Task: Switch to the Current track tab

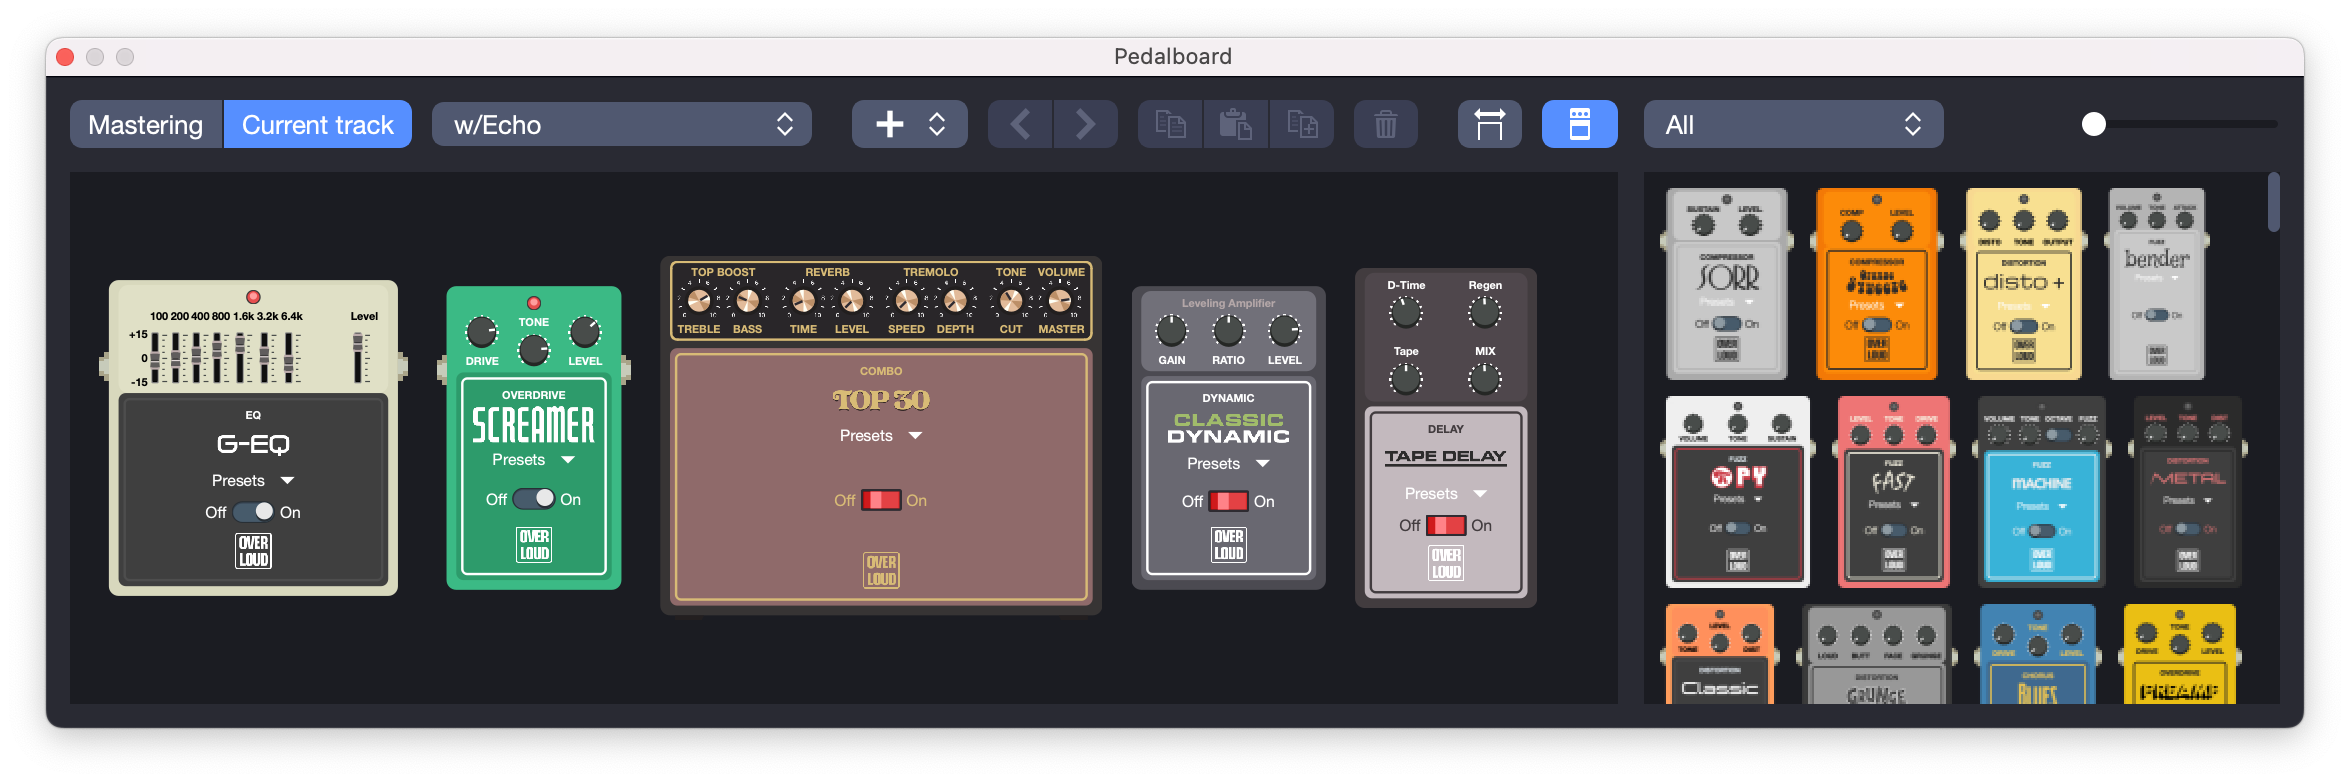Action: click(x=318, y=124)
